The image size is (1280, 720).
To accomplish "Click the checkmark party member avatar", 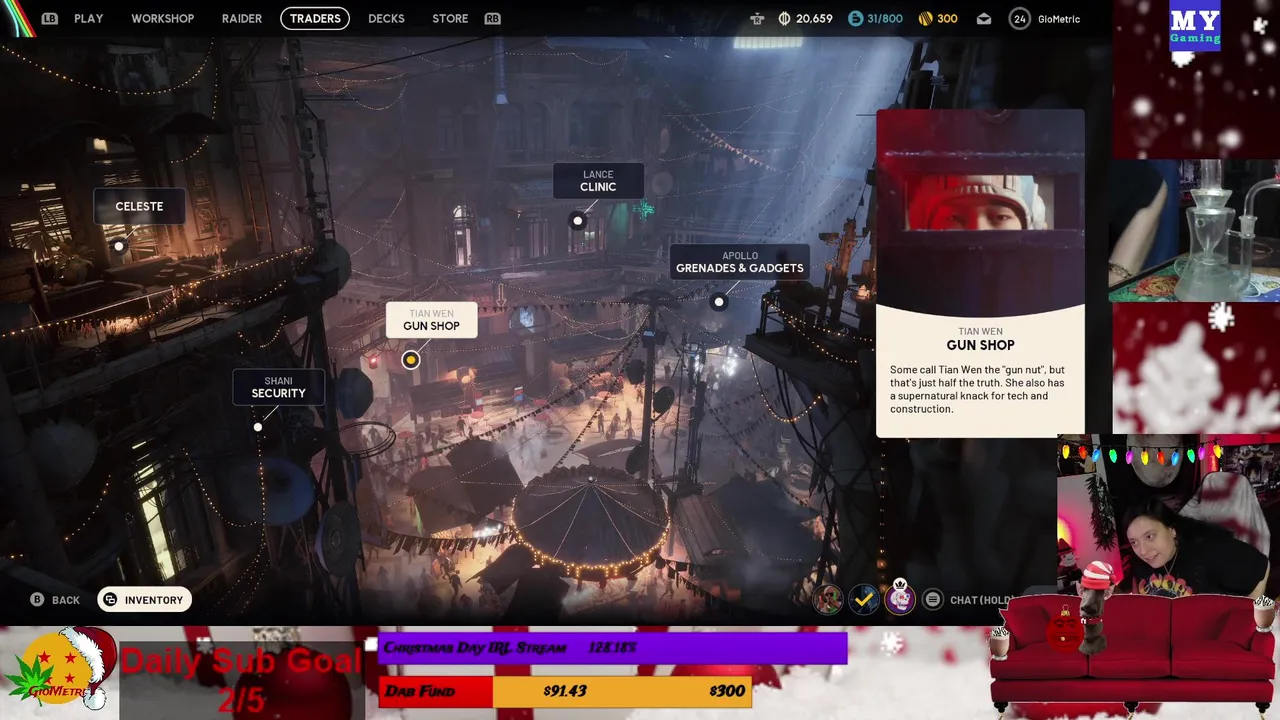I will coord(864,599).
